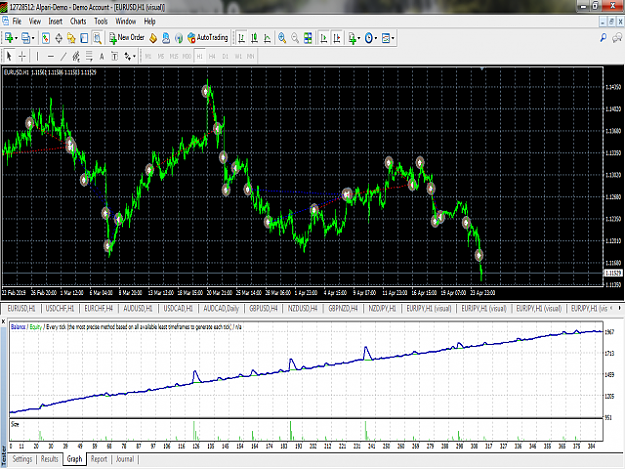The image size is (625, 469).
Task: Open the tester Results tab
Action: pyautogui.click(x=49, y=459)
